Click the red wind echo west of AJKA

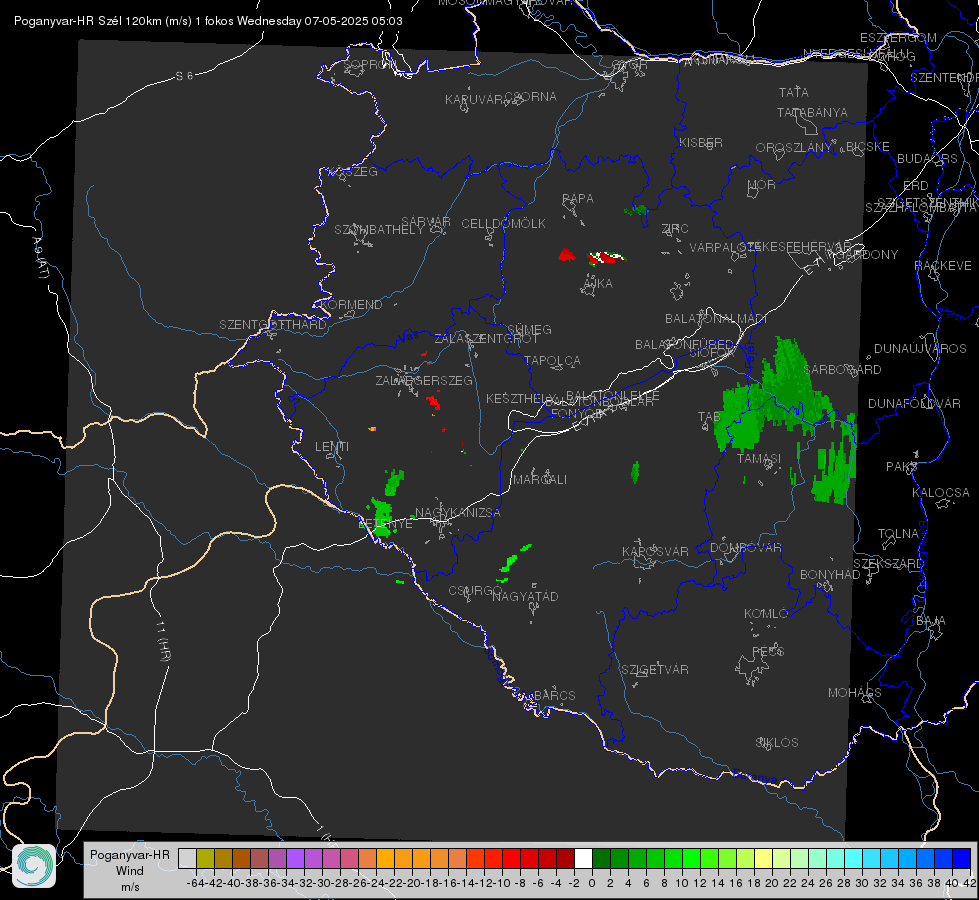tap(566, 255)
